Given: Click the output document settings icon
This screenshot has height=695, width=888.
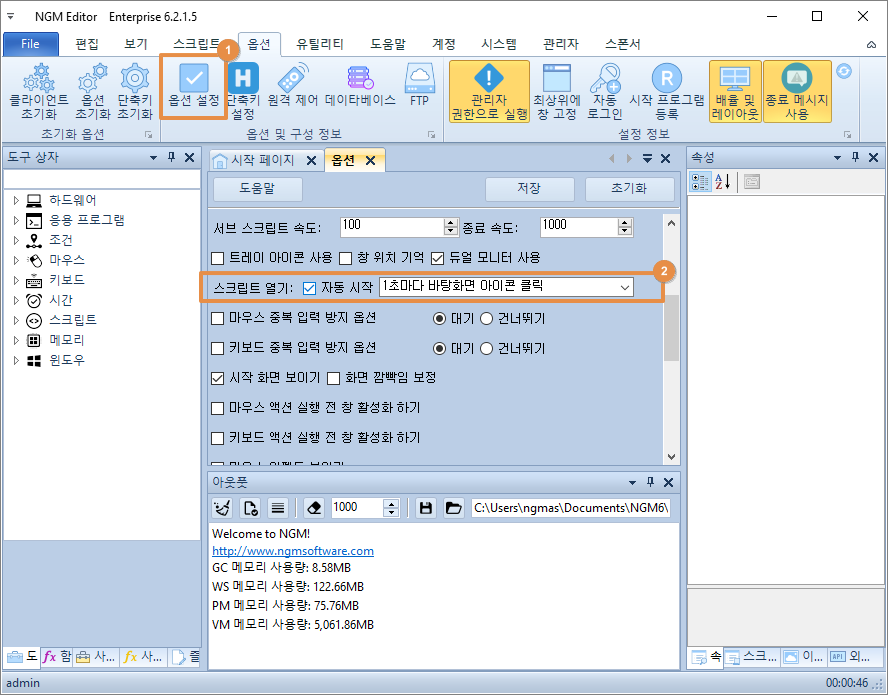Looking at the screenshot, I should point(250,508).
